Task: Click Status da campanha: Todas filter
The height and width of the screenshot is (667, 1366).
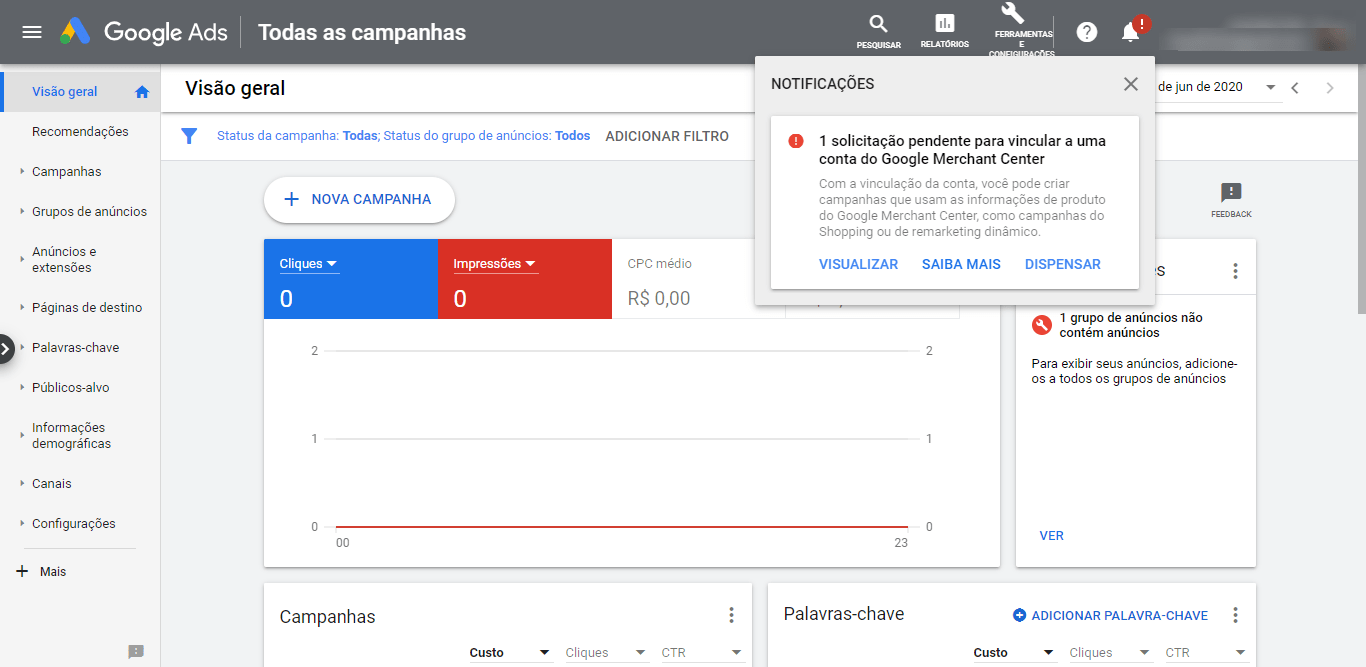Action: tap(297, 136)
